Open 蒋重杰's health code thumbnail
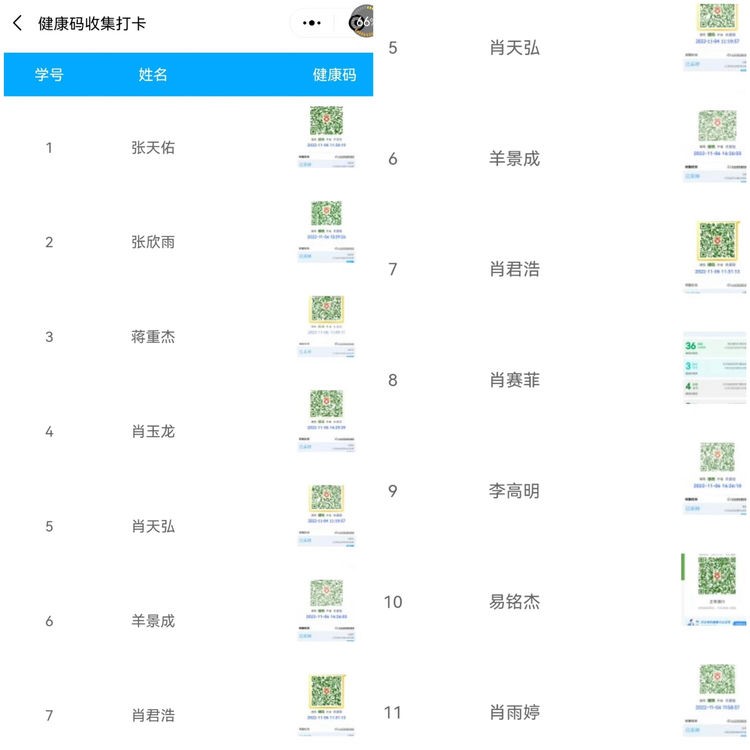Screen dimensions: 750x750 tap(327, 326)
